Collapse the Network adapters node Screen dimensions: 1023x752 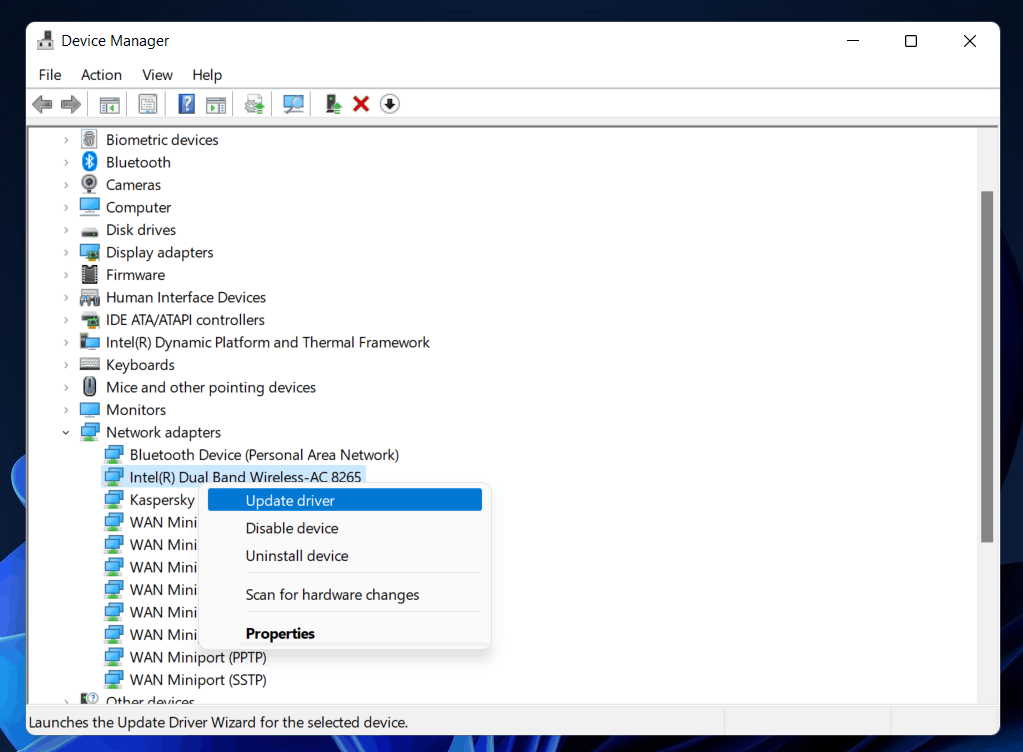(66, 432)
